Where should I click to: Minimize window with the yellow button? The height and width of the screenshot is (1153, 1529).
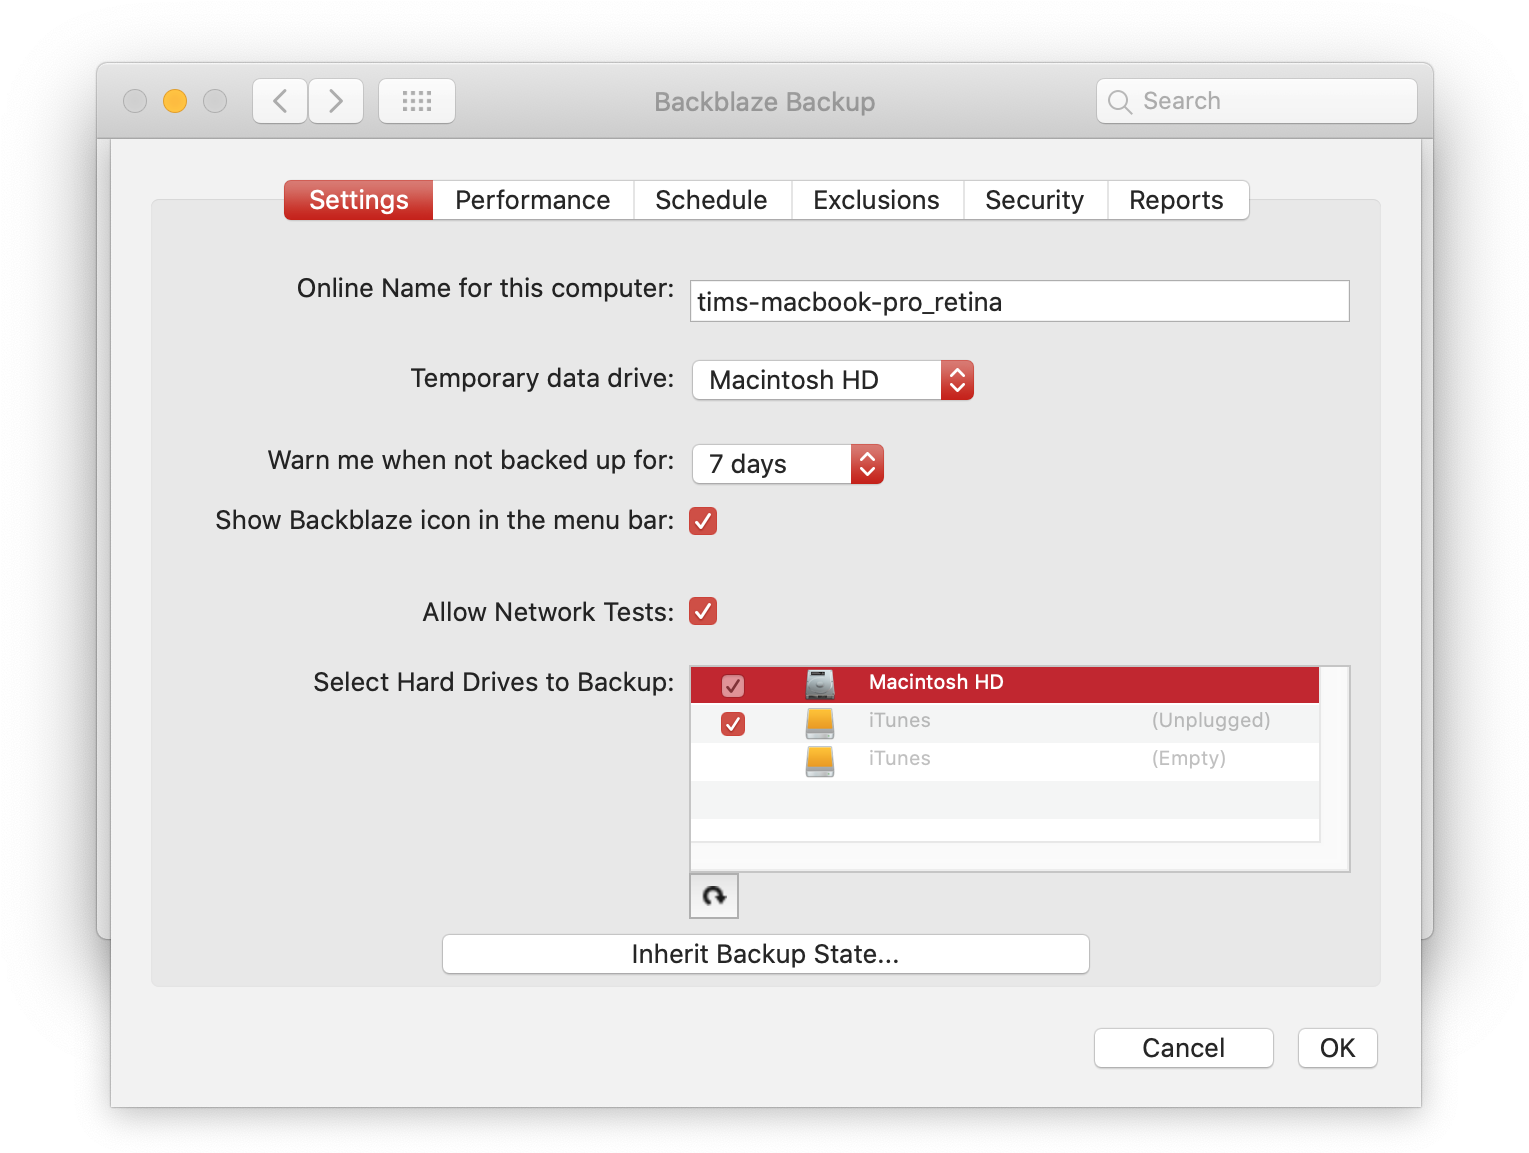coord(175,101)
